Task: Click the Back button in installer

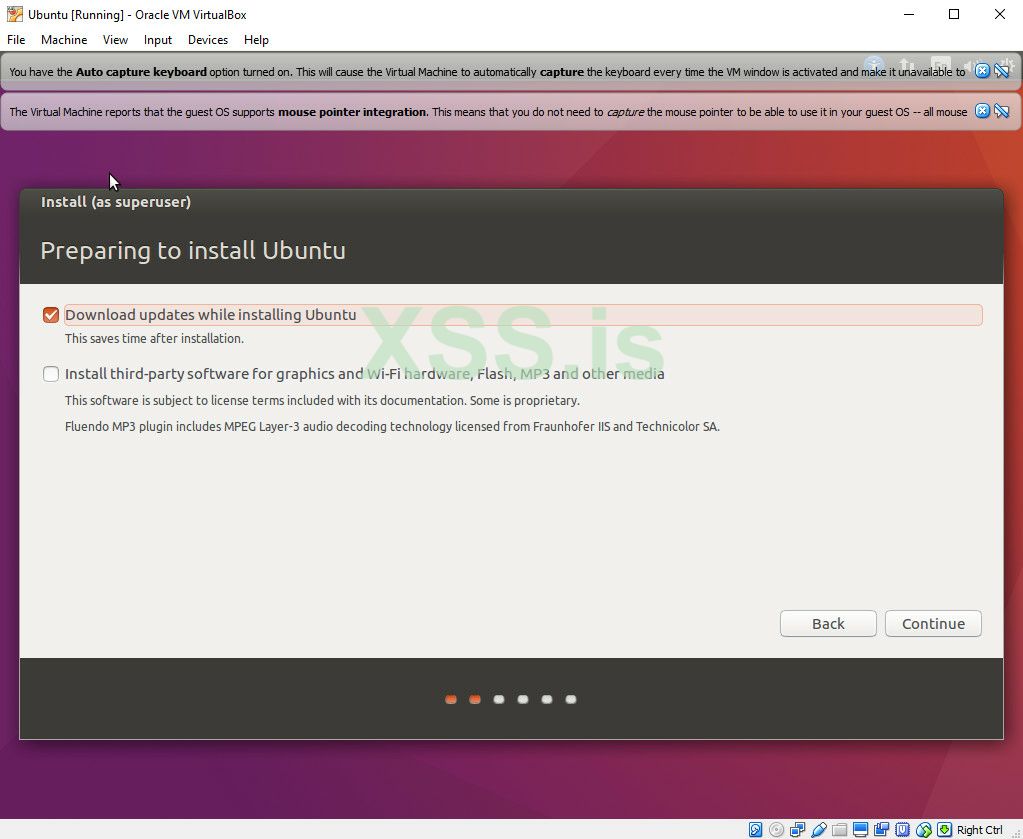Action: pos(828,624)
